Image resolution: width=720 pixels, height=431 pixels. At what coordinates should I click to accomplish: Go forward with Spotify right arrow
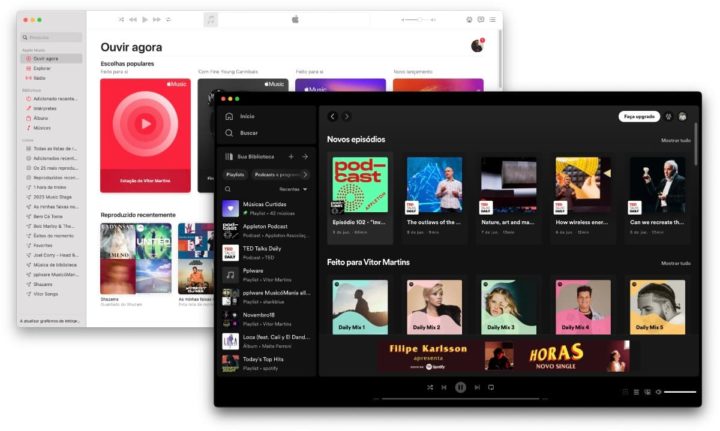(347, 117)
